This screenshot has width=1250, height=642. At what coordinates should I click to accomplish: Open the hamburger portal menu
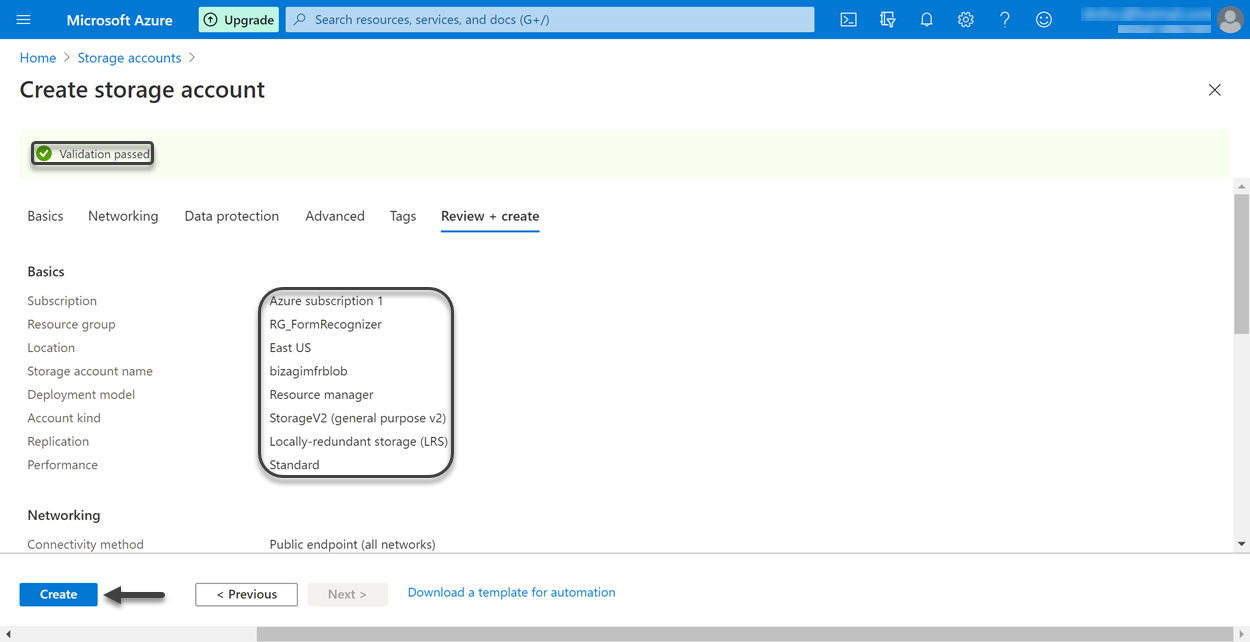pos(24,20)
